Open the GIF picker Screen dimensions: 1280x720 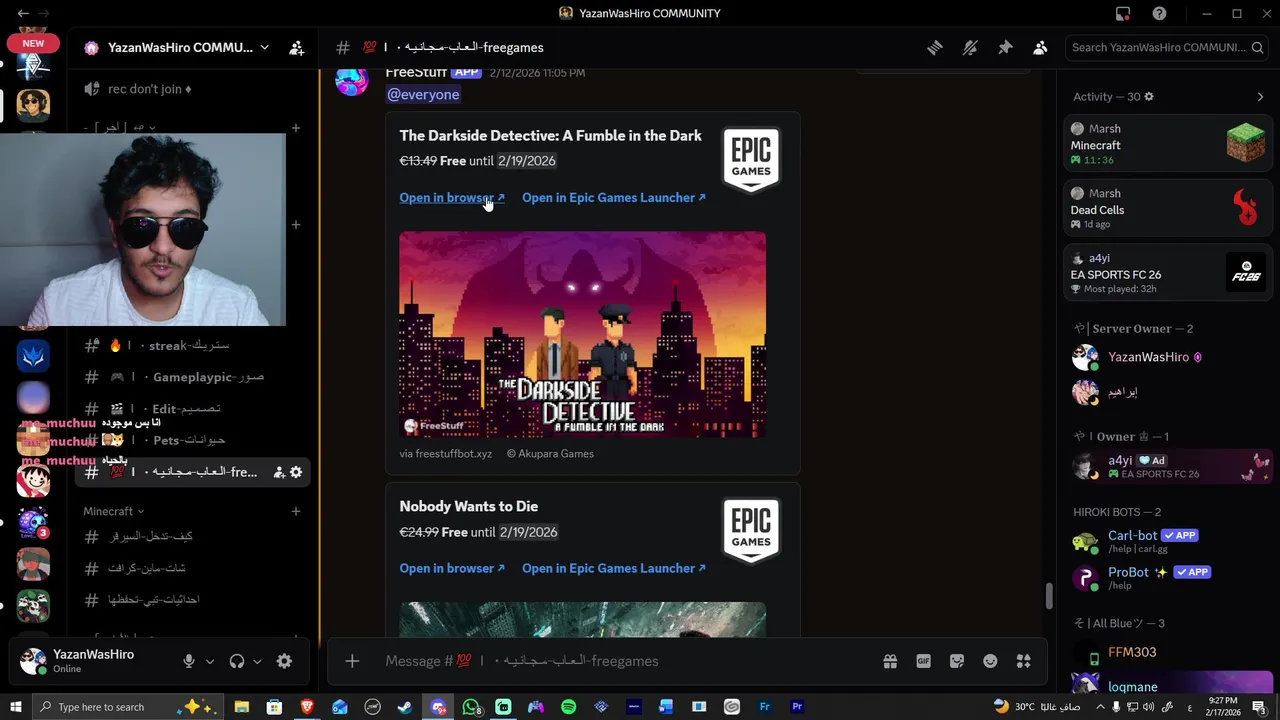[923, 661]
